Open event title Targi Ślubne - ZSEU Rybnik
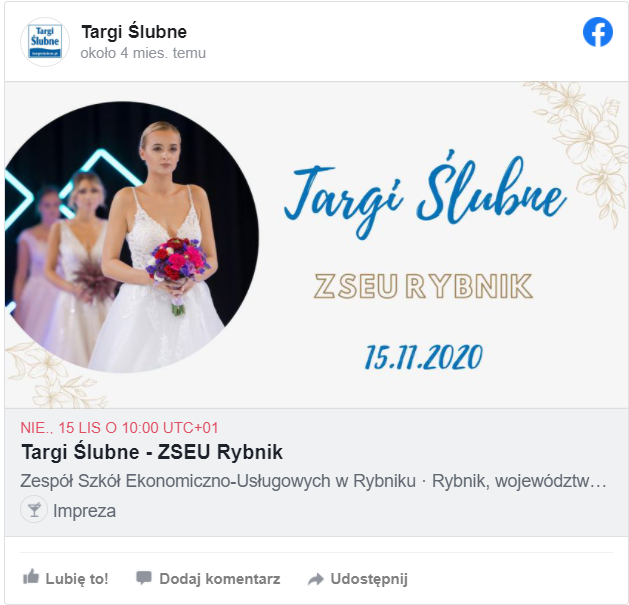The height and width of the screenshot is (605, 629). click(152, 452)
